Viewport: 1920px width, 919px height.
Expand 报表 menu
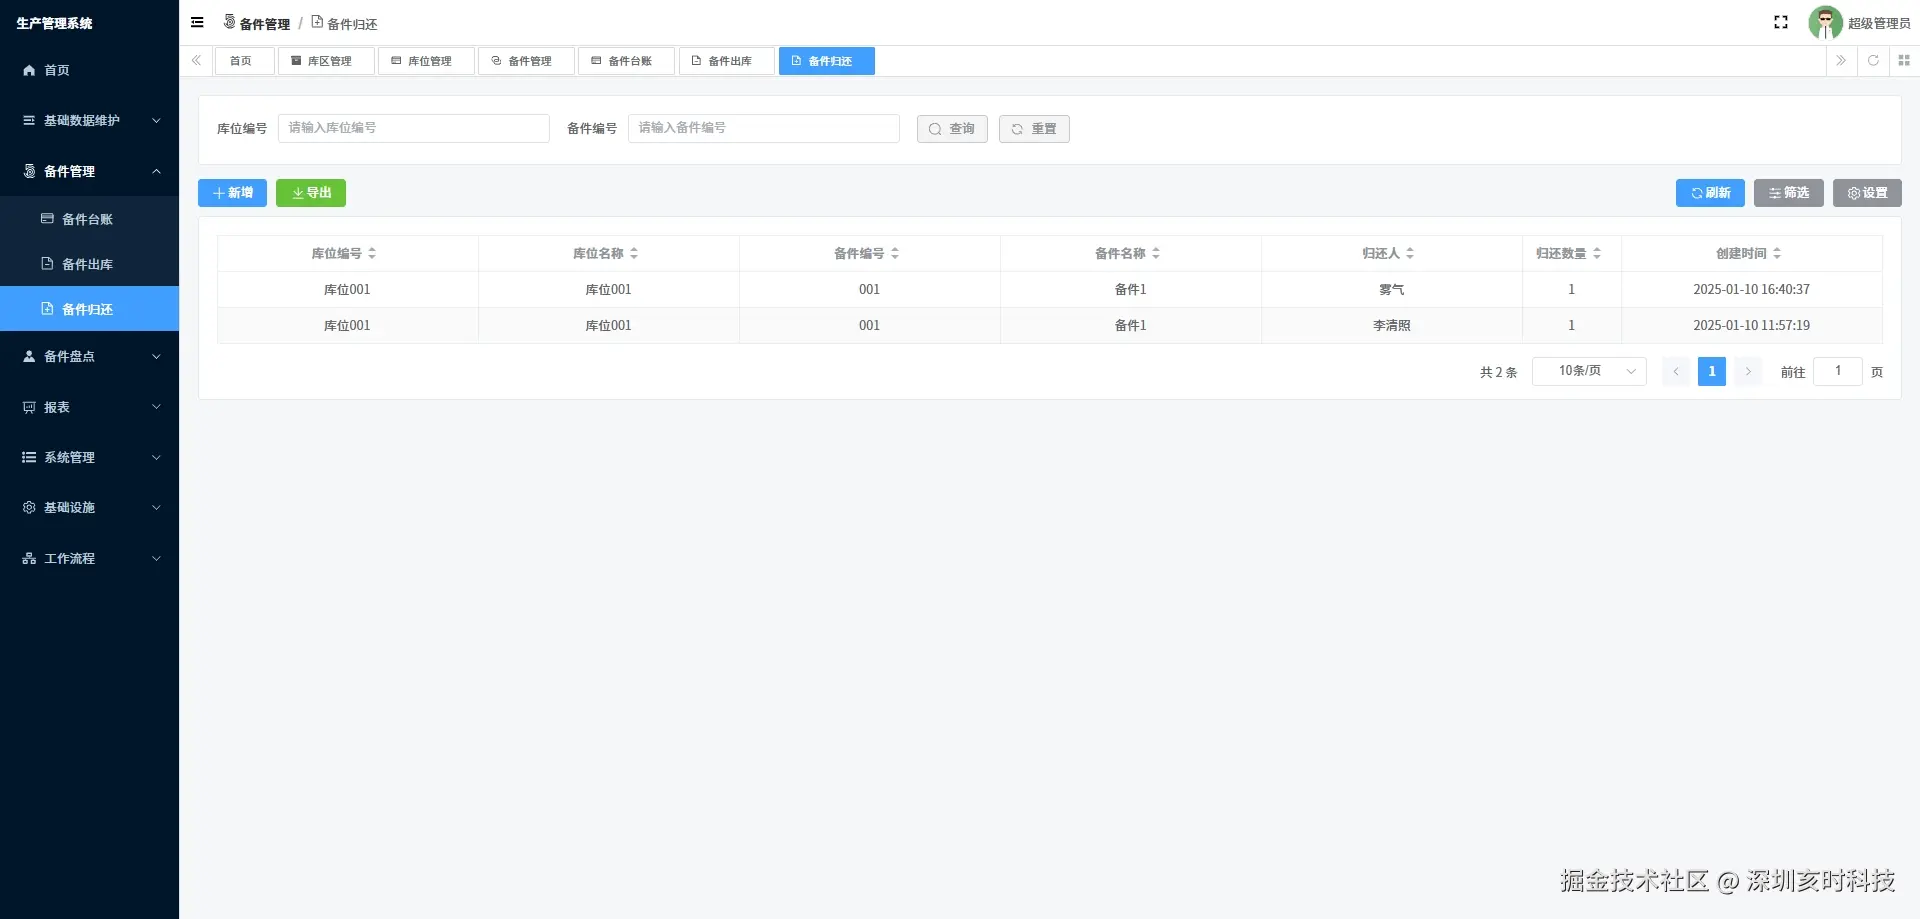89,407
